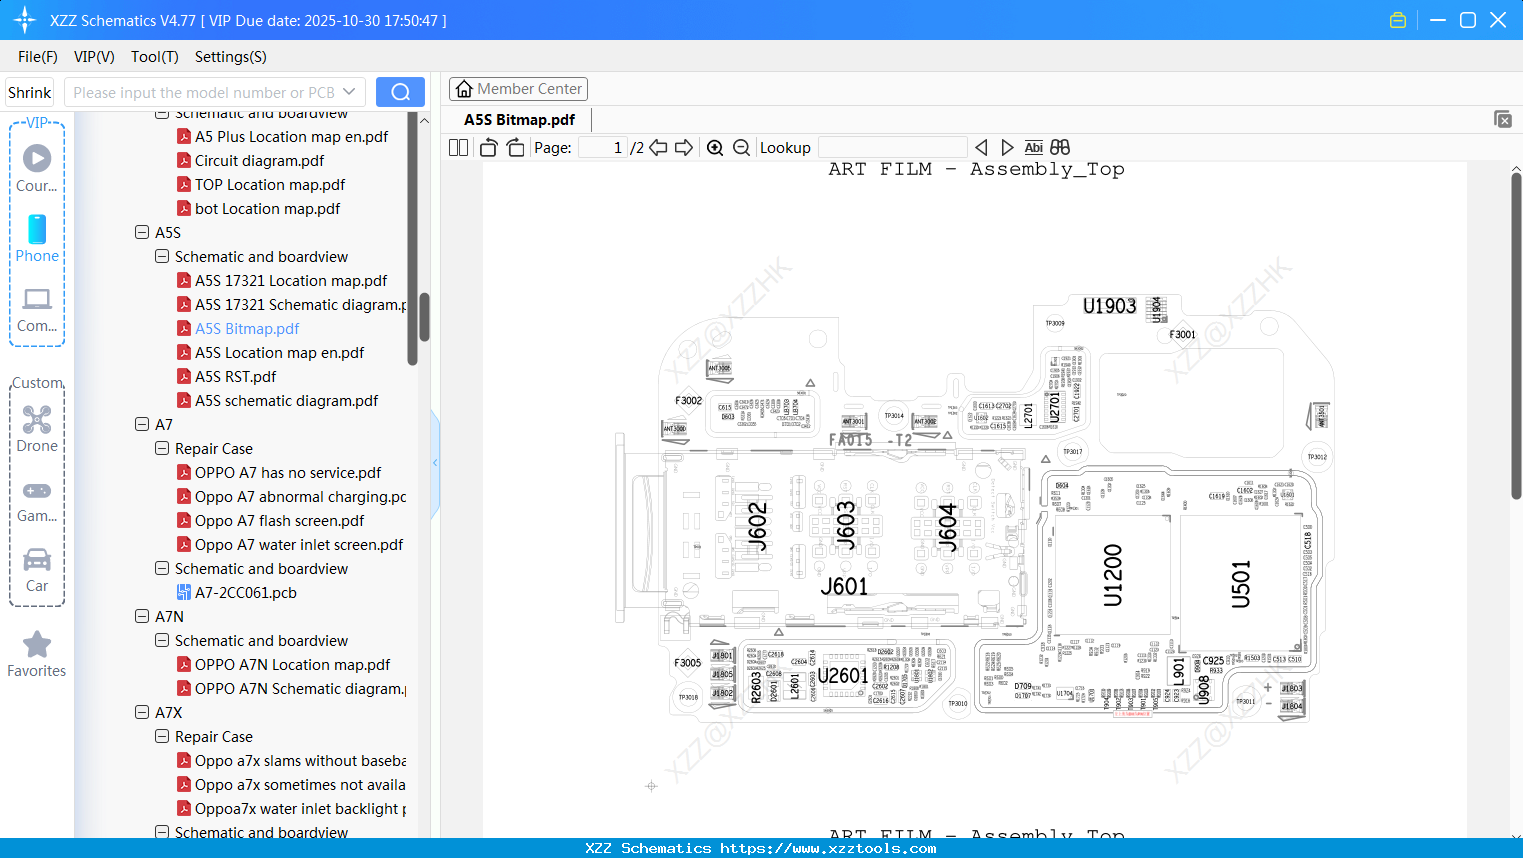Toggle dual-page view mode
Image resolution: width=1523 pixels, height=858 pixels.
click(457, 146)
